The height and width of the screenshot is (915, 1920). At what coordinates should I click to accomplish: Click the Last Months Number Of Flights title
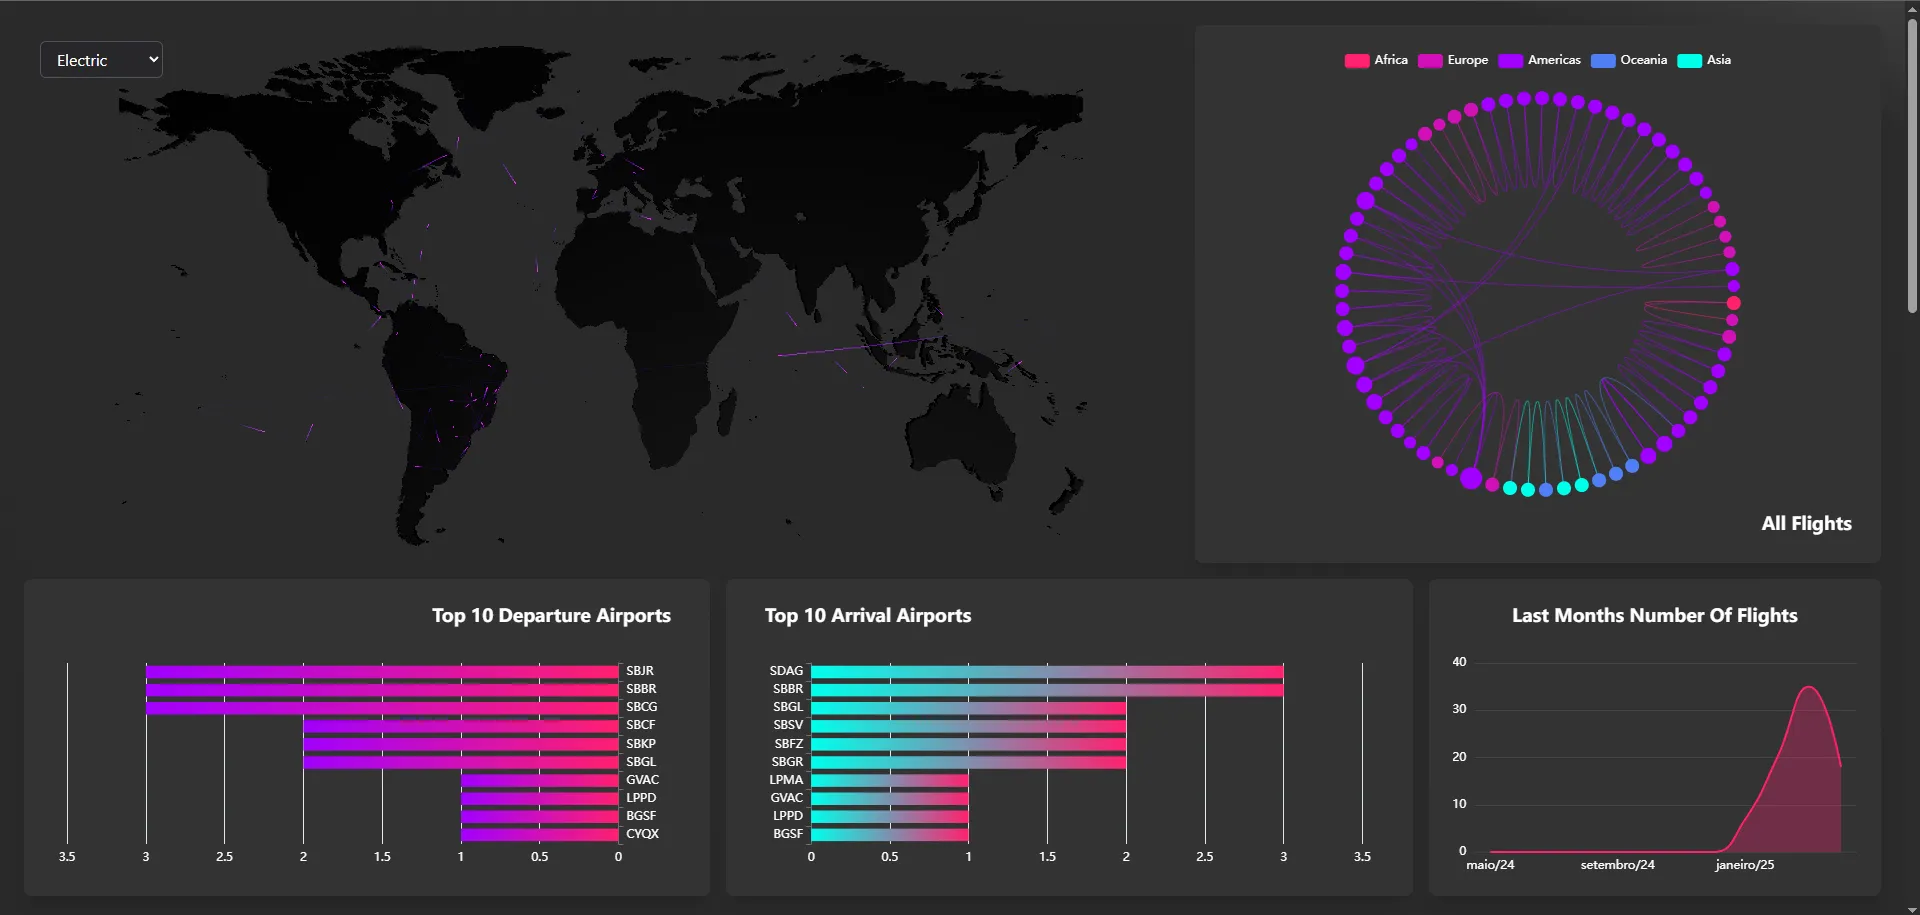click(1654, 616)
